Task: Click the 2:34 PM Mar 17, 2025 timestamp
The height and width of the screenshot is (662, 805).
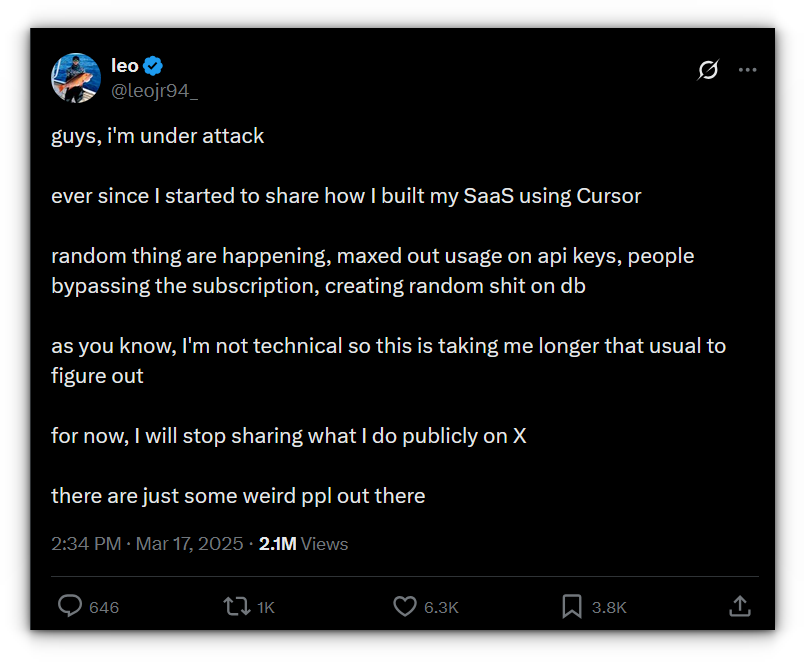Action: [x=147, y=544]
